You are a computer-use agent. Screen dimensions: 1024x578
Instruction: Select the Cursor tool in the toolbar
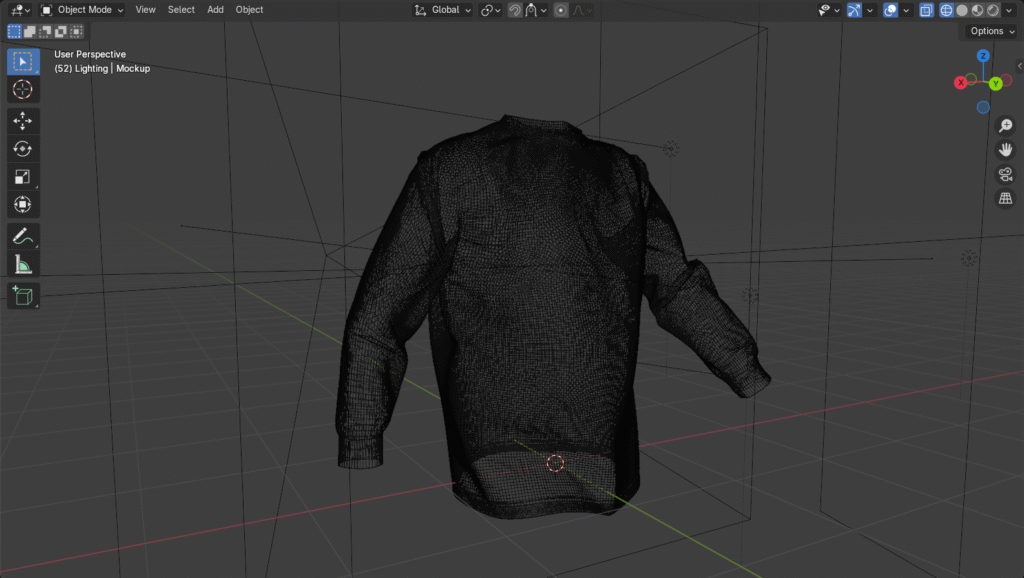[23, 90]
